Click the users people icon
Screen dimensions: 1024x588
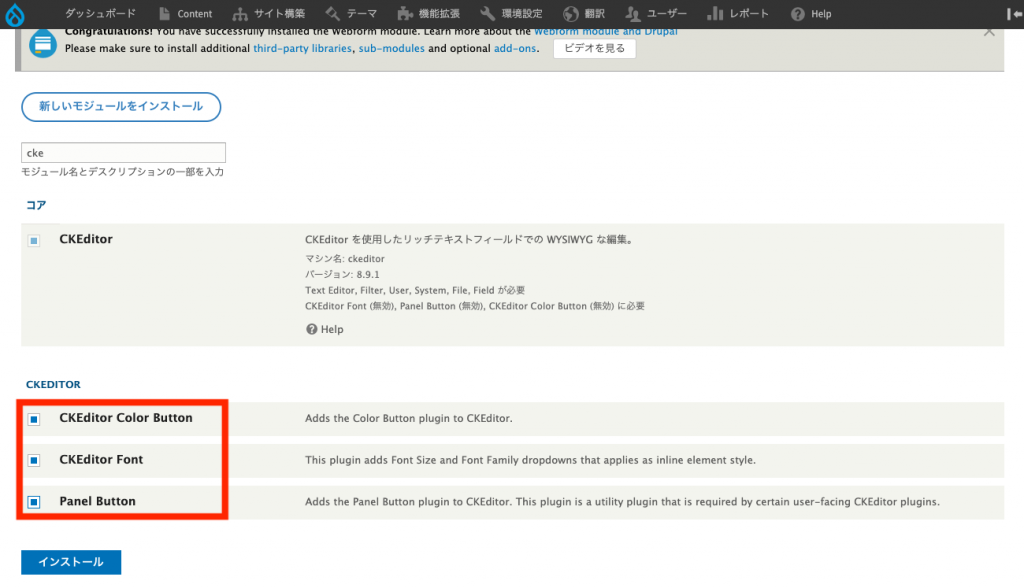632,14
